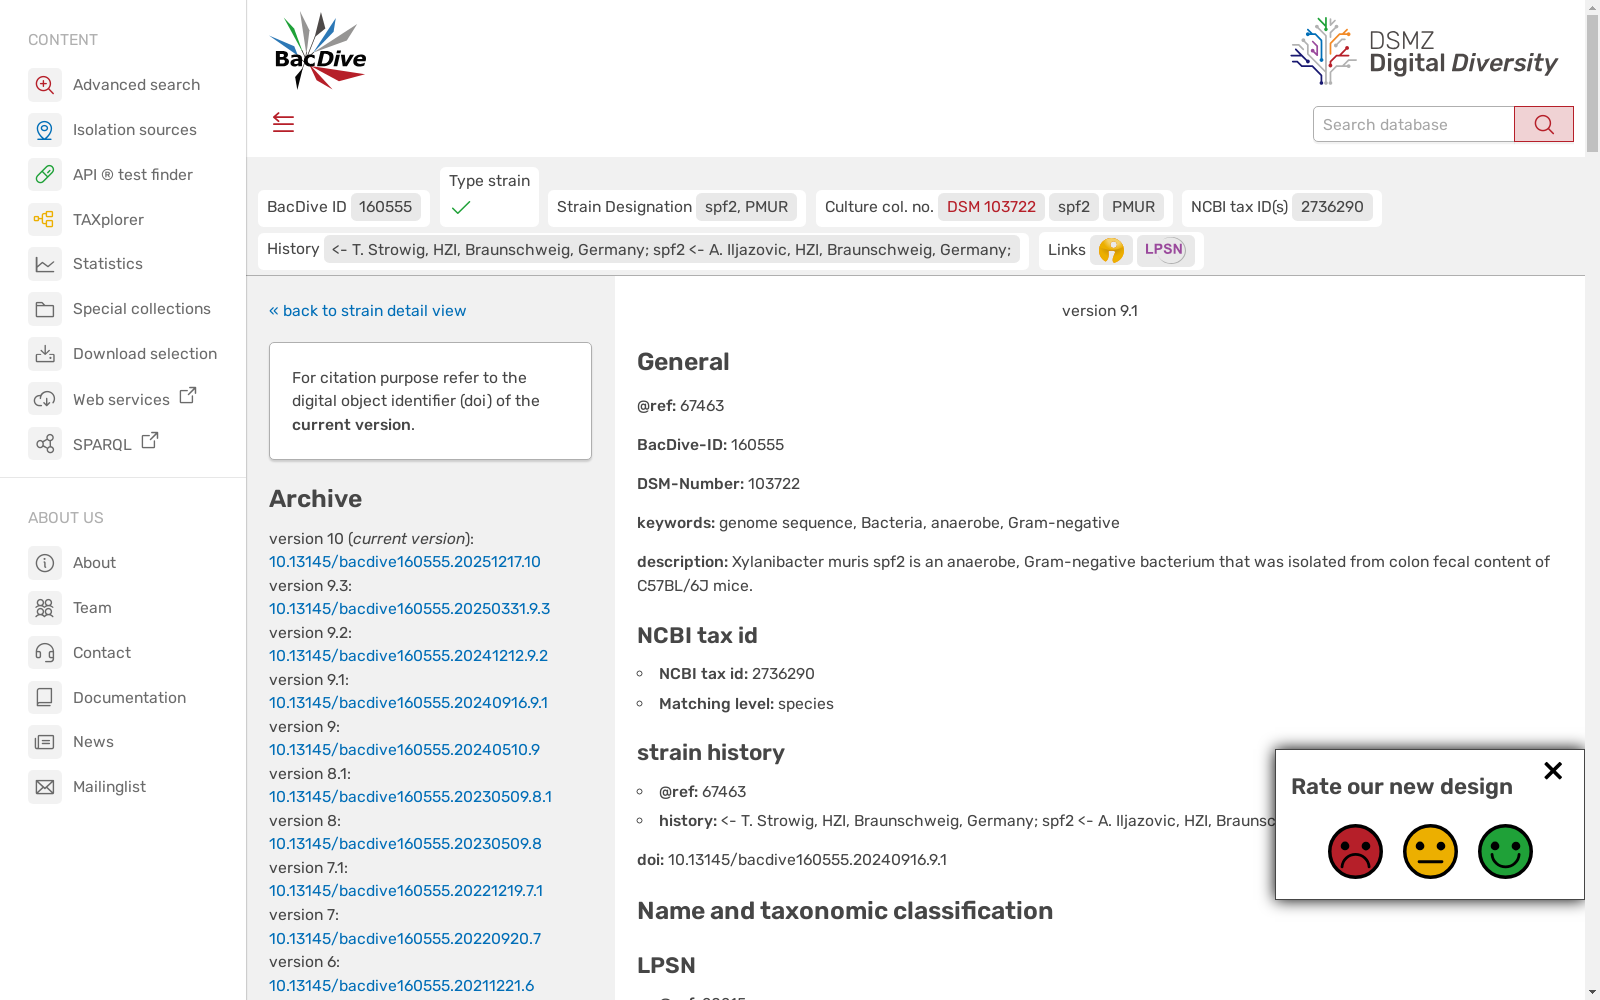
Task: Click SPARQL share-nodes icon
Action: (45, 444)
